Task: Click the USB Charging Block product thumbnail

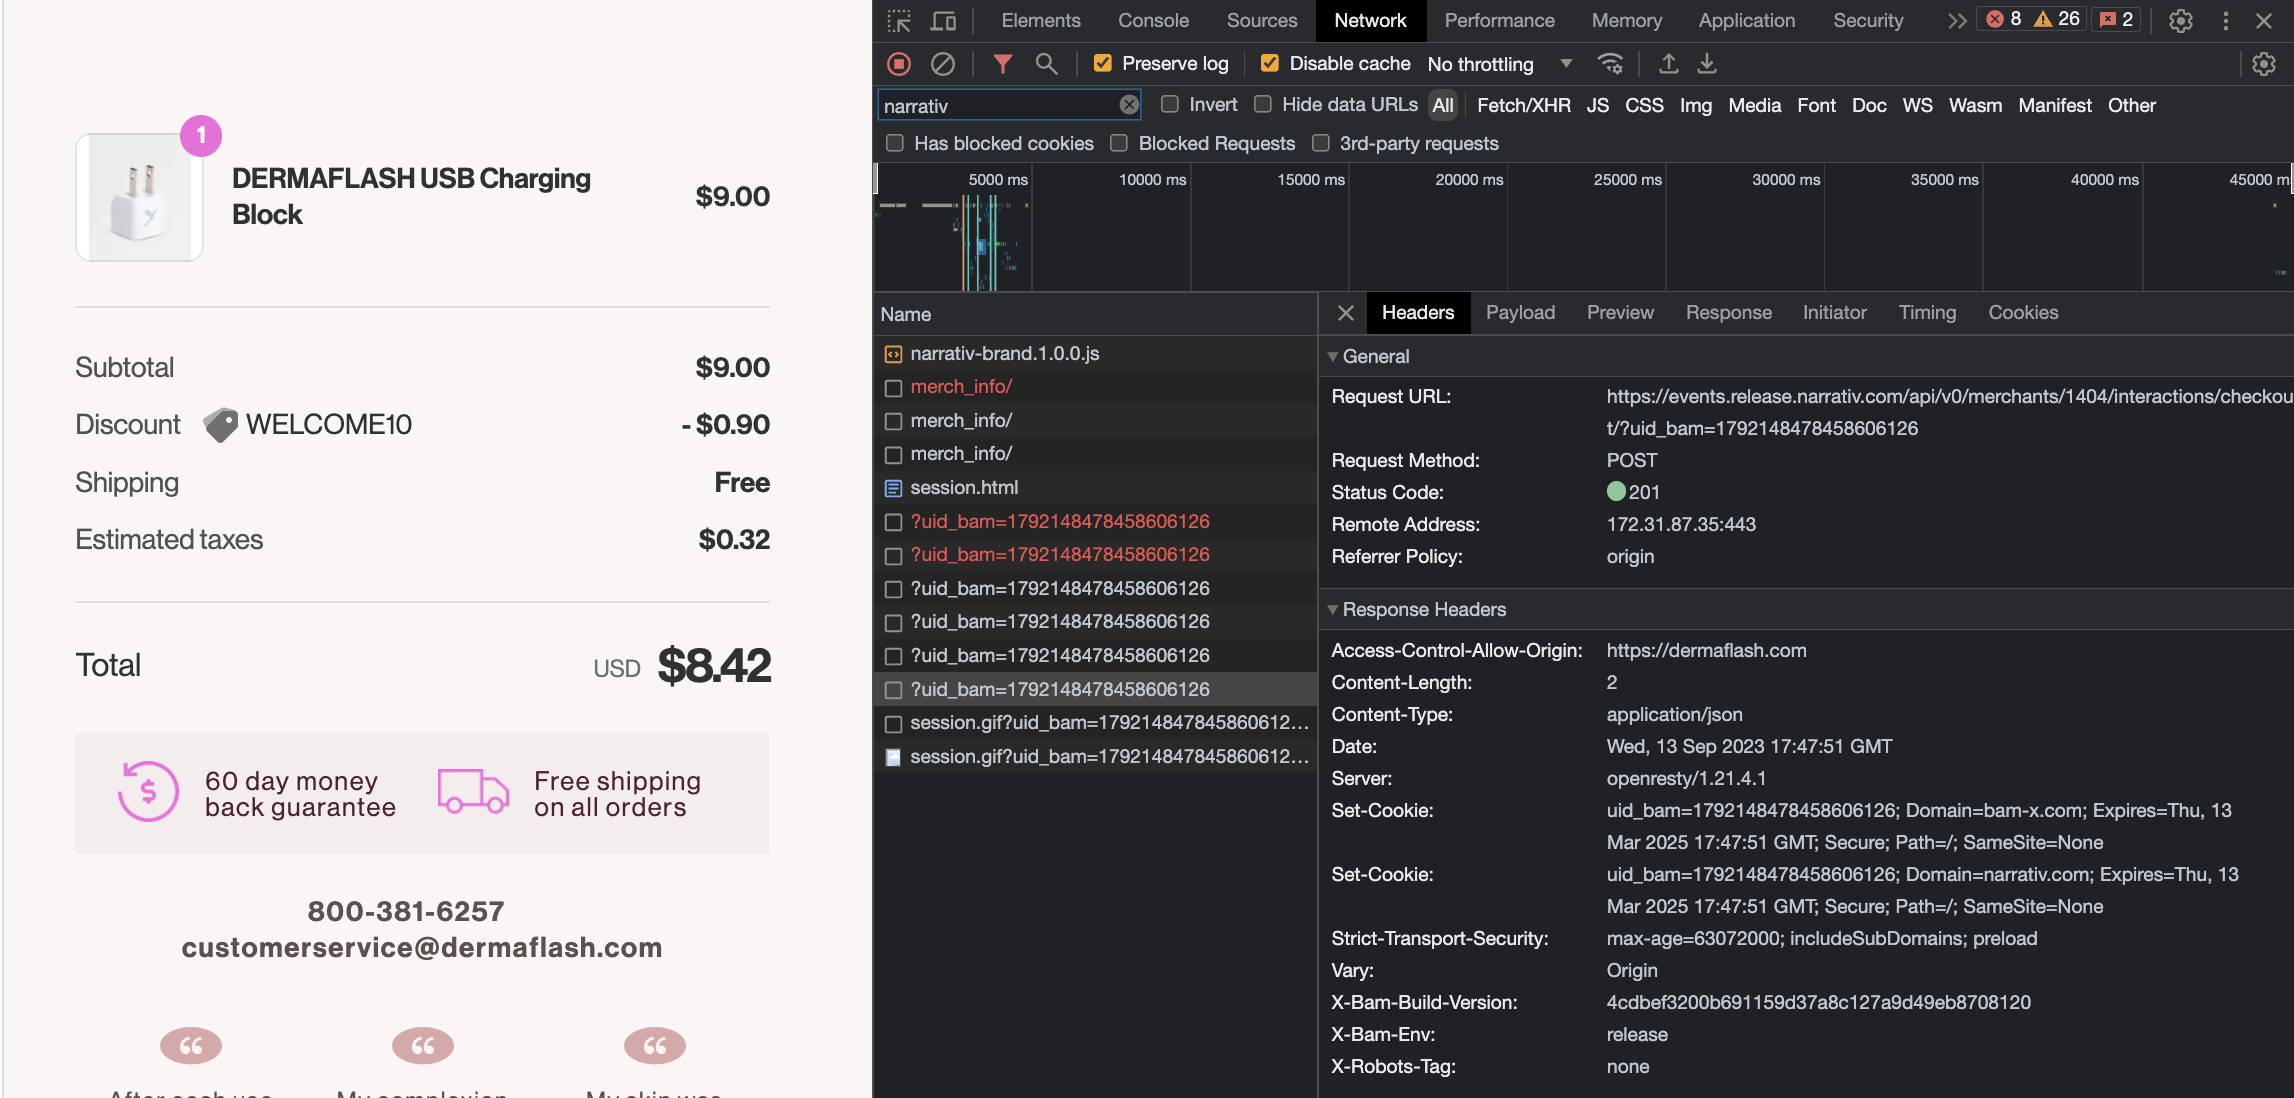Action: [x=139, y=197]
